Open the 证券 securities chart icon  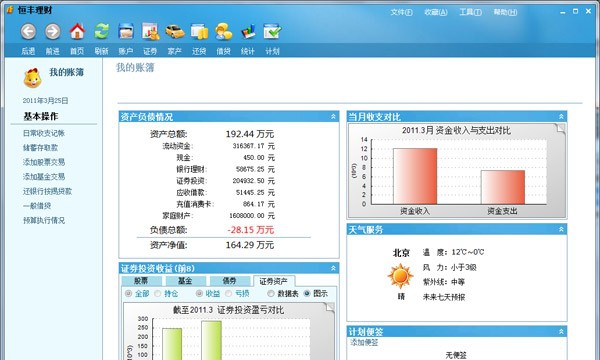click(x=150, y=31)
